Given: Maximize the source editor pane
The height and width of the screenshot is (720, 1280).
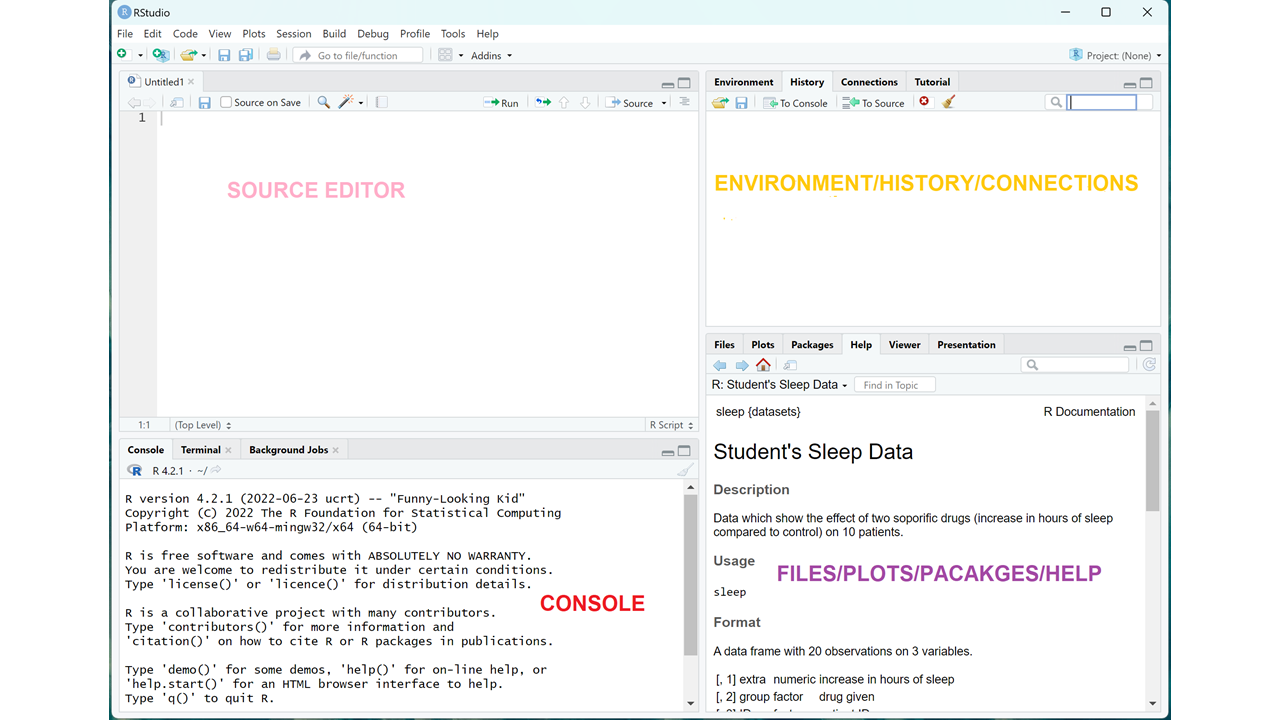Looking at the screenshot, I should coord(685,83).
